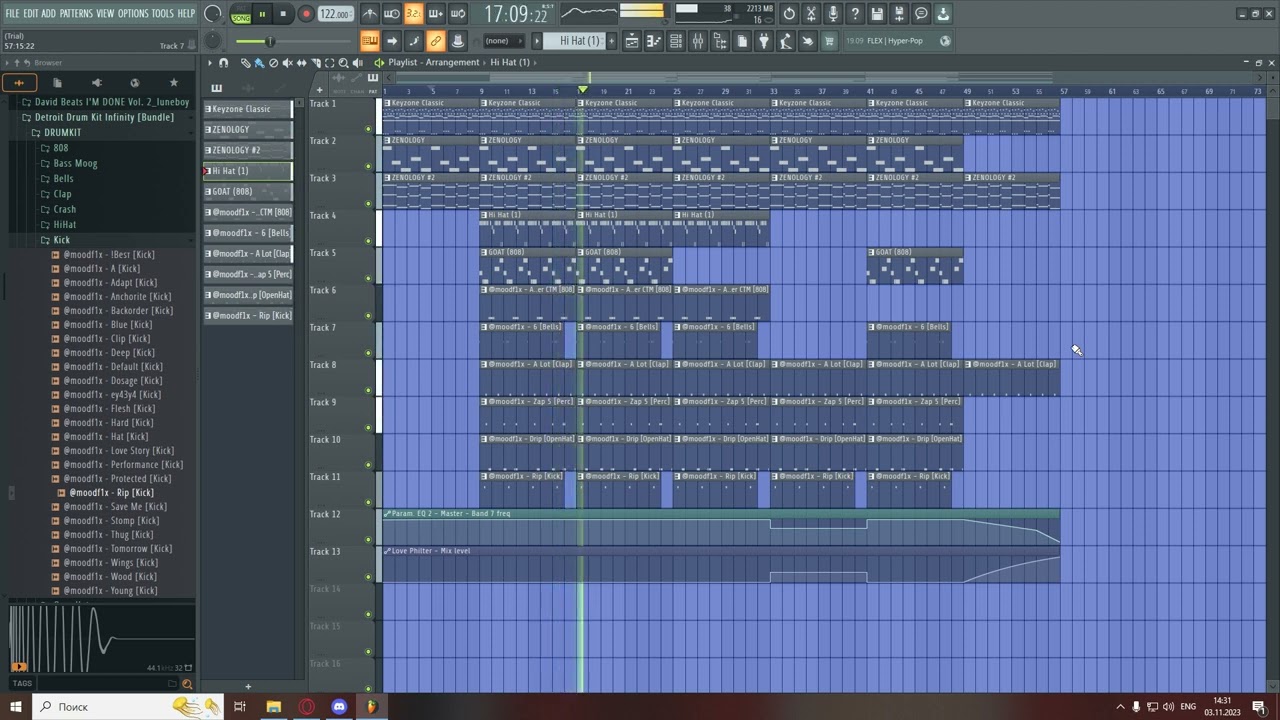This screenshot has height=720, width=1280.
Task: Mute Track 12 via its green dot
Action: (x=368, y=540)
